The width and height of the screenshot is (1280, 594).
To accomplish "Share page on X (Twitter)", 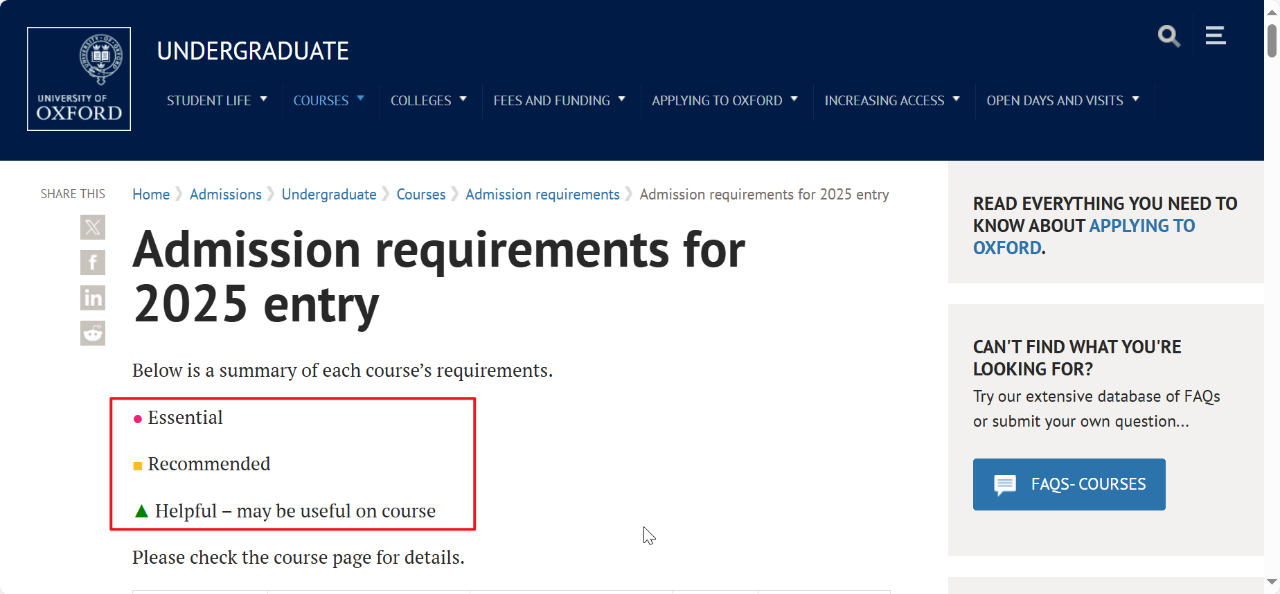I will [93, 227].
